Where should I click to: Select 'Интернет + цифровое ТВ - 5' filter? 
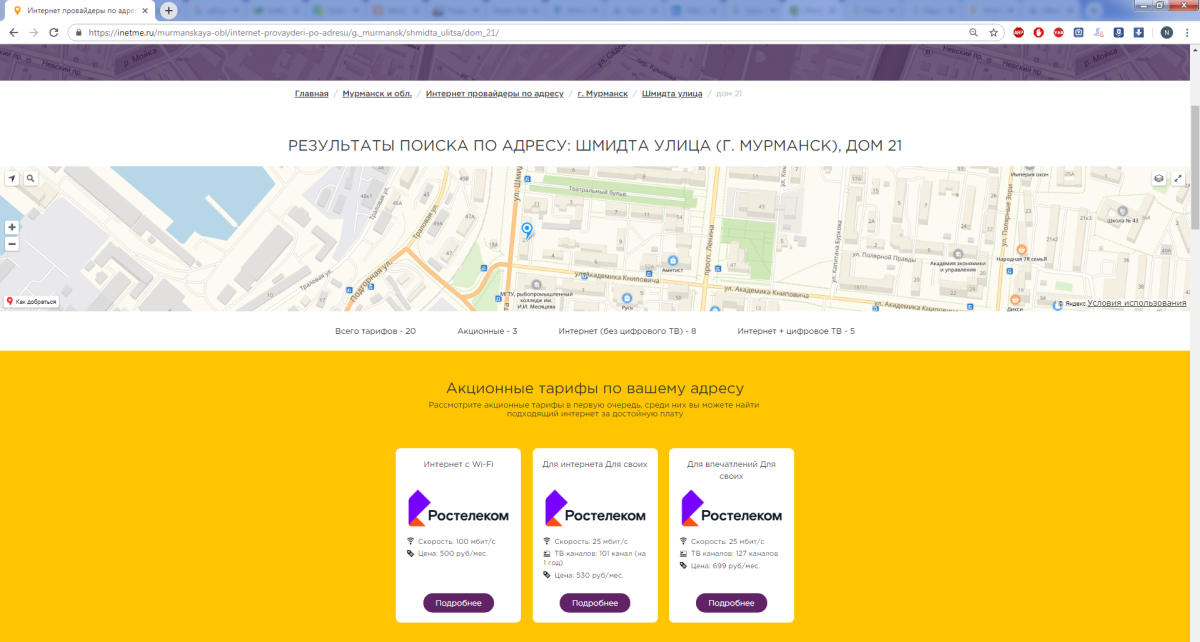(796, 330)
